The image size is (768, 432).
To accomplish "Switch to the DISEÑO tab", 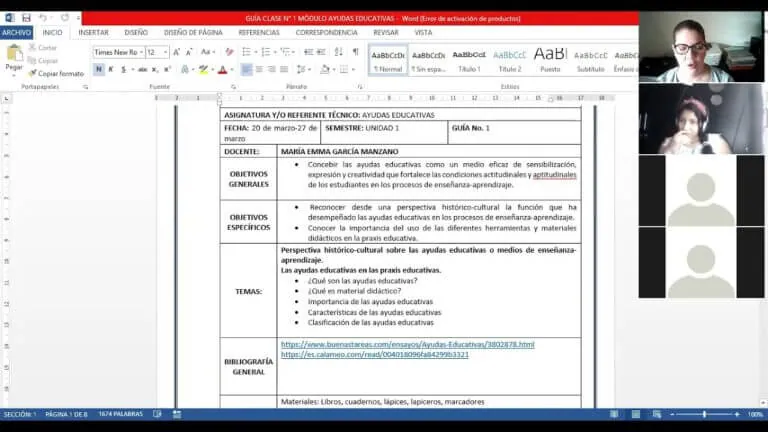I will pyautogui.click(x=136, y=32).
